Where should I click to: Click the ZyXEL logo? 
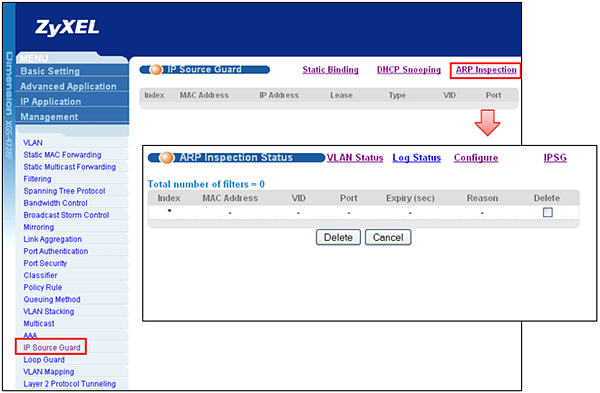pyautogui.click(x=67, y=28)
